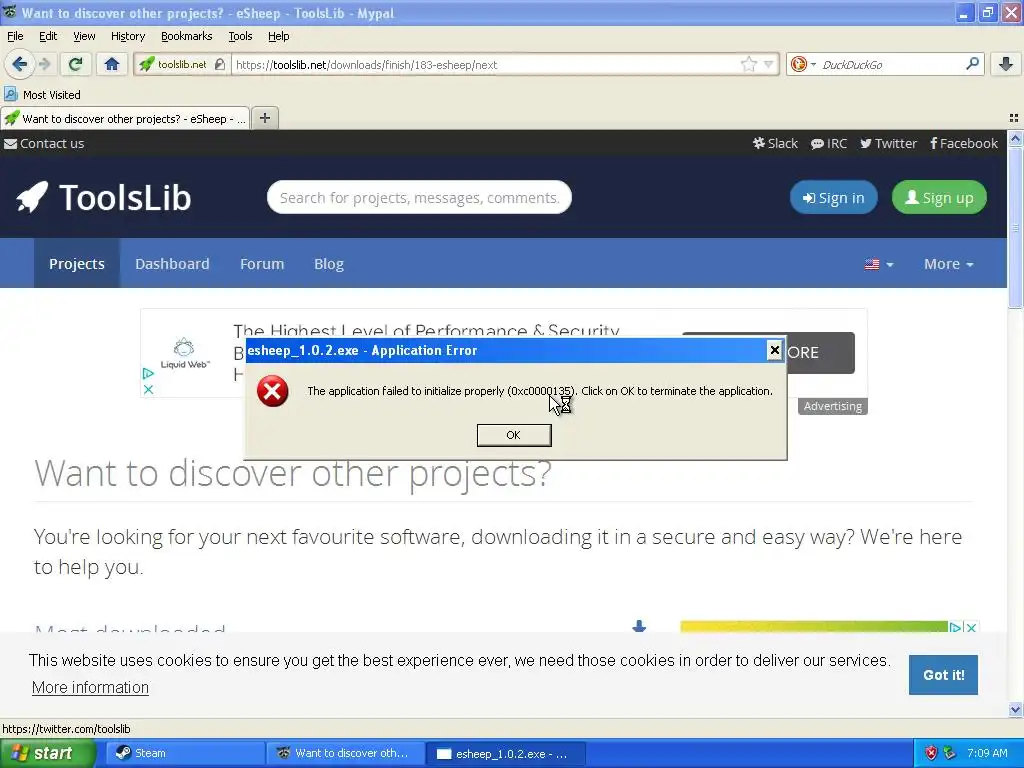Switch to Steam in the taskbar
This screenshot has width=1024, height=768.
pyautogui.click(x=185, y=753)
